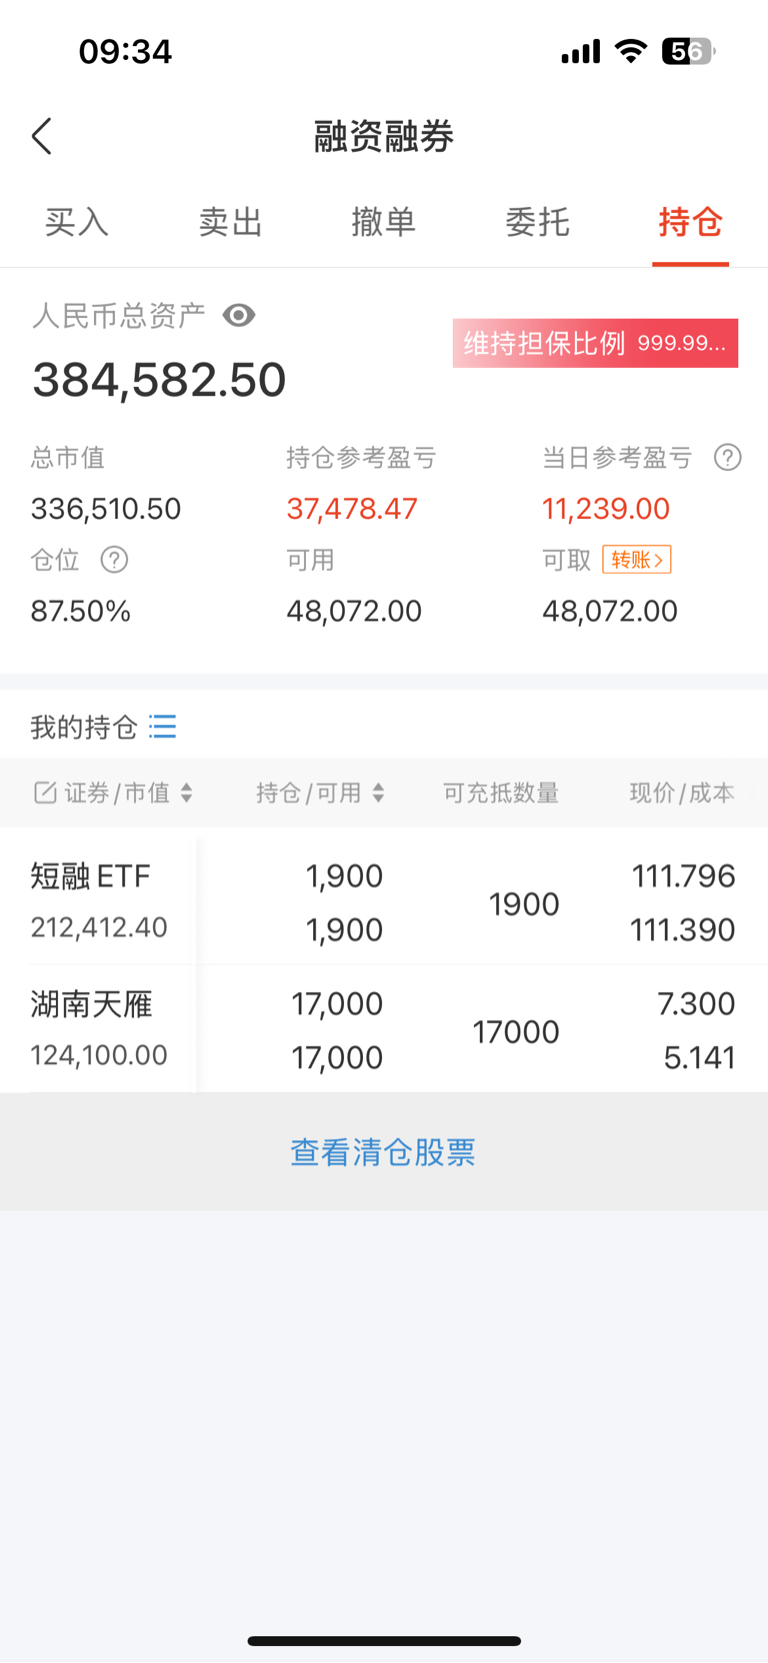Tap the 维持担保比例 red badge
This screenshot has height=1663, width=768.
(x=595, y=343)
